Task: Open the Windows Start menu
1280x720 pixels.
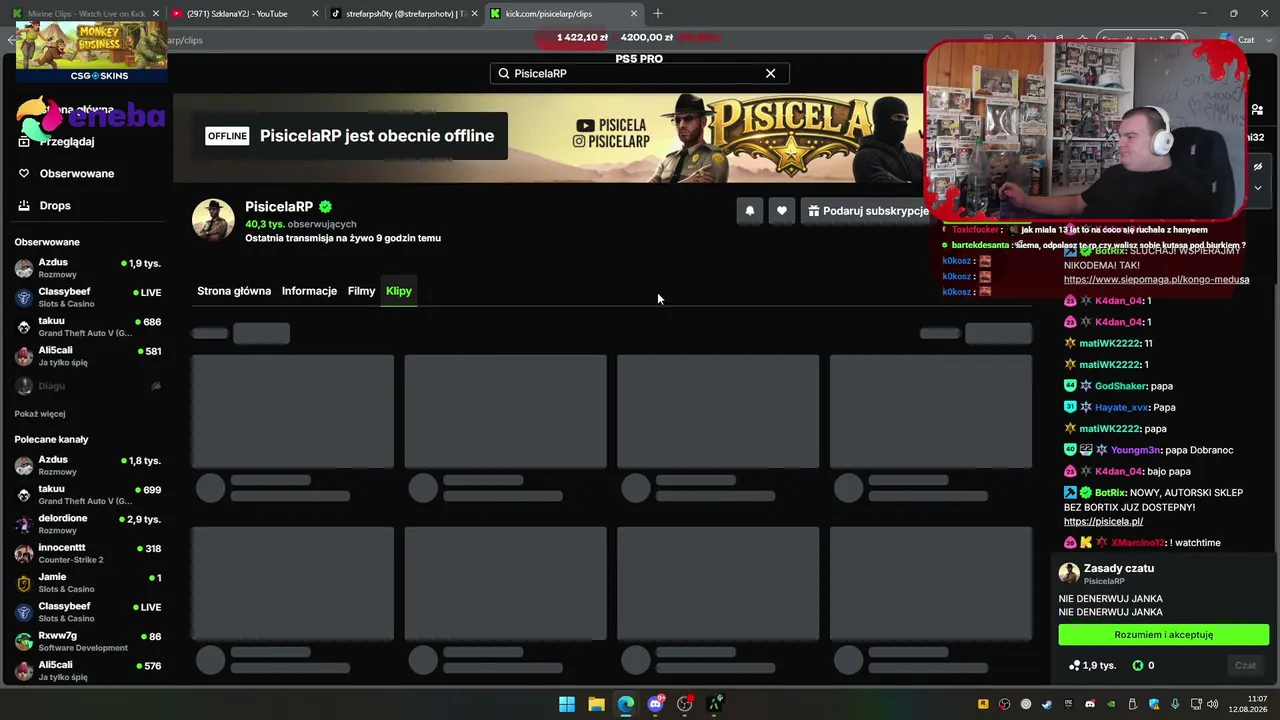Action: 567,704
